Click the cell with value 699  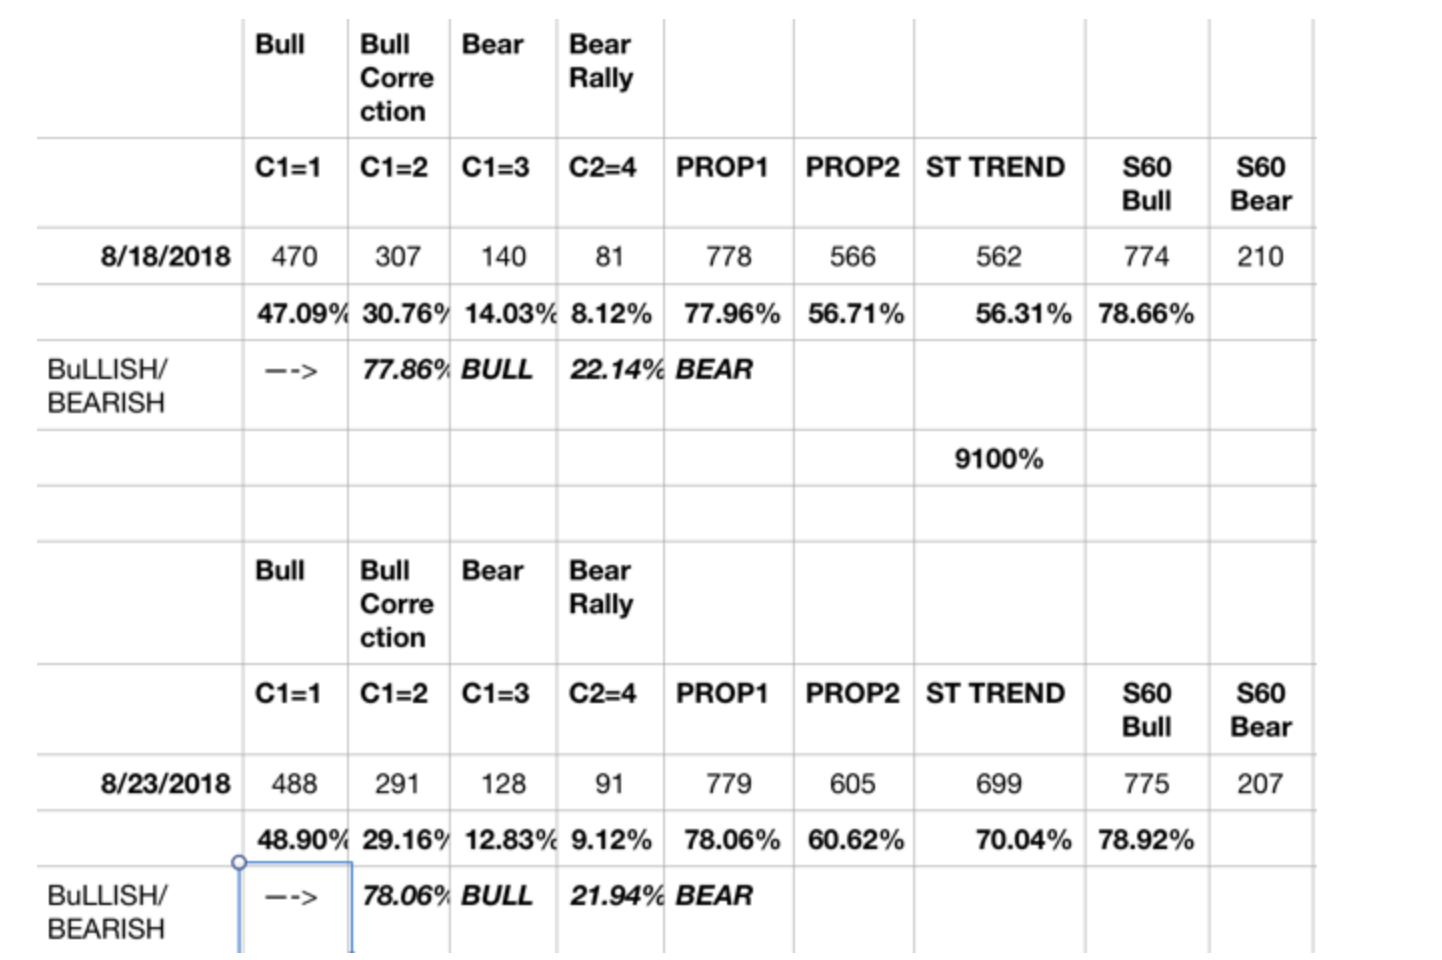pyautogui.click(x=998, y=784)
